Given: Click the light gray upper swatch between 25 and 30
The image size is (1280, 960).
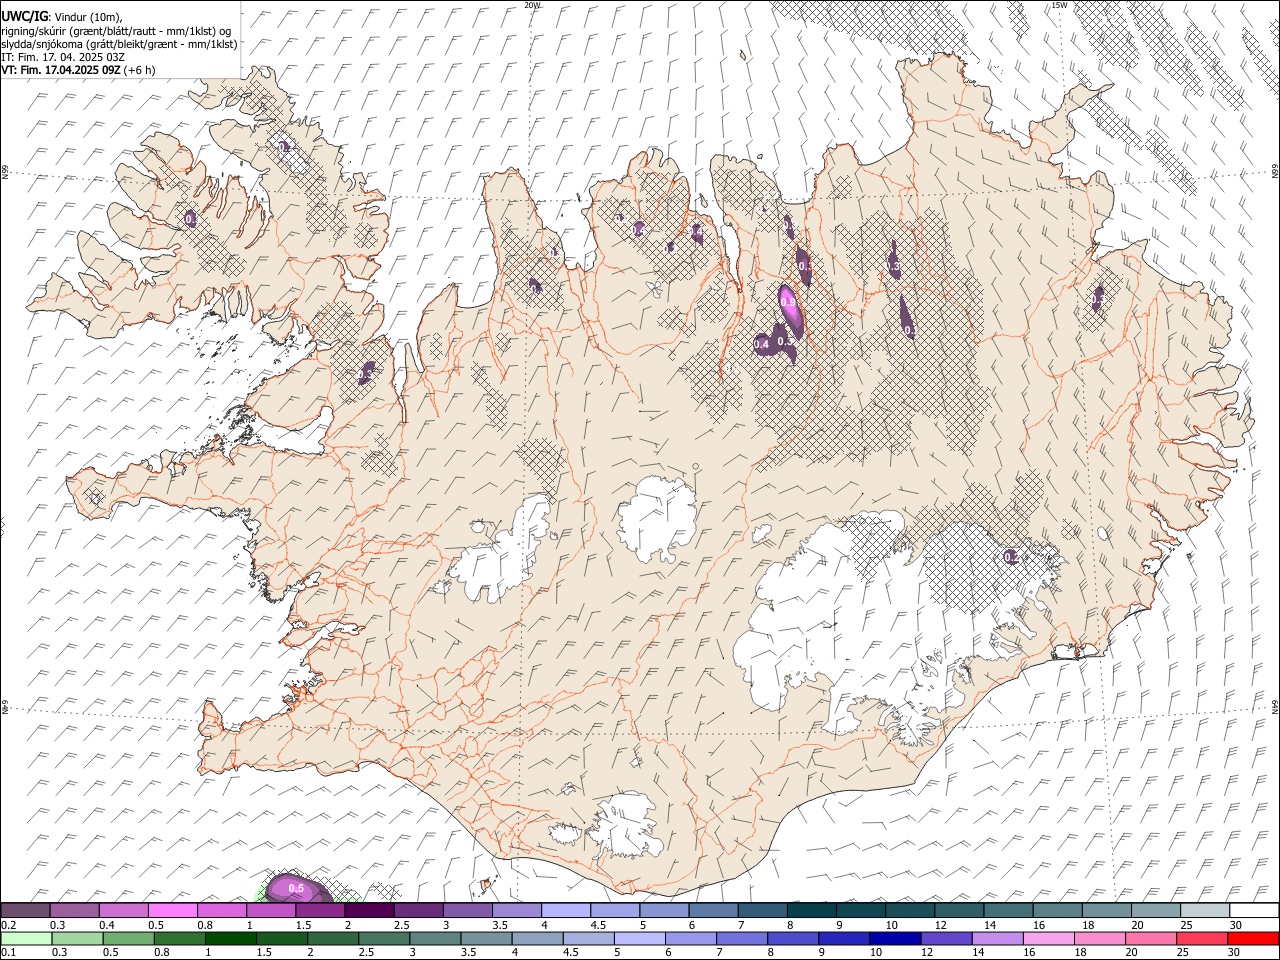Looking at the screenshot, I should pyautogui.click(x=1204, y=910).
